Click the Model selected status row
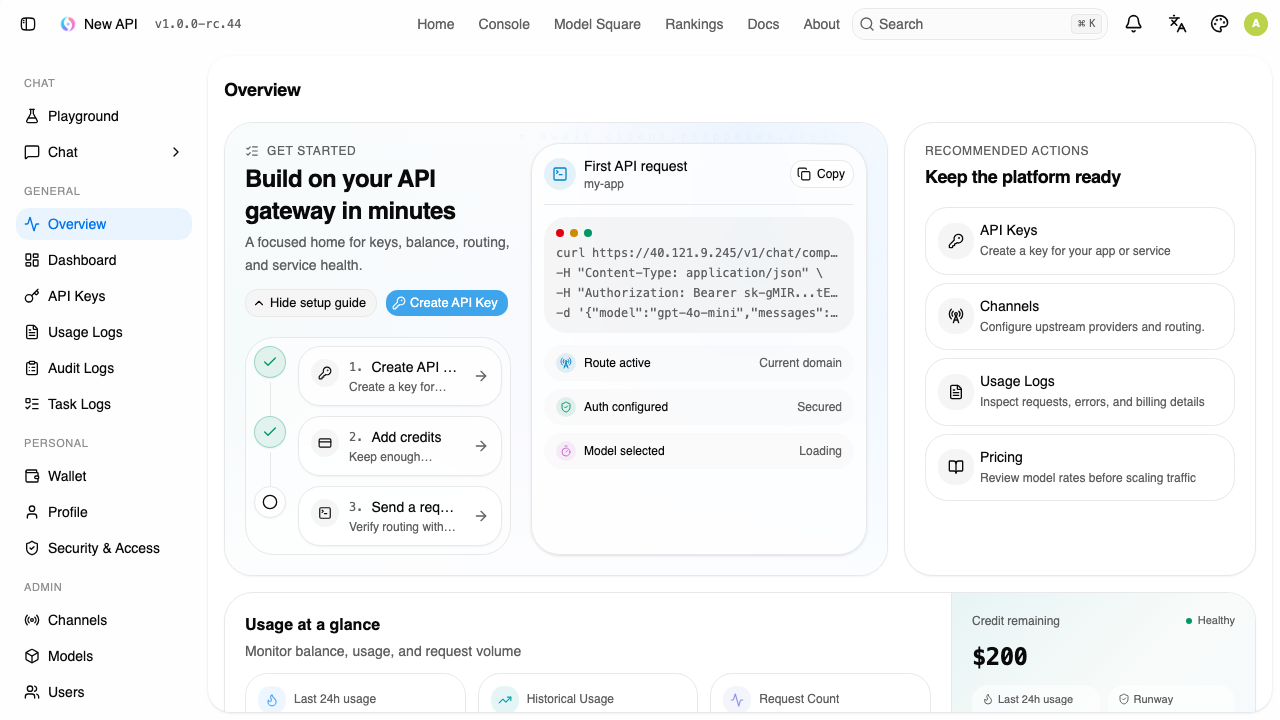The image size is (1280, 720). coord(699,451)
